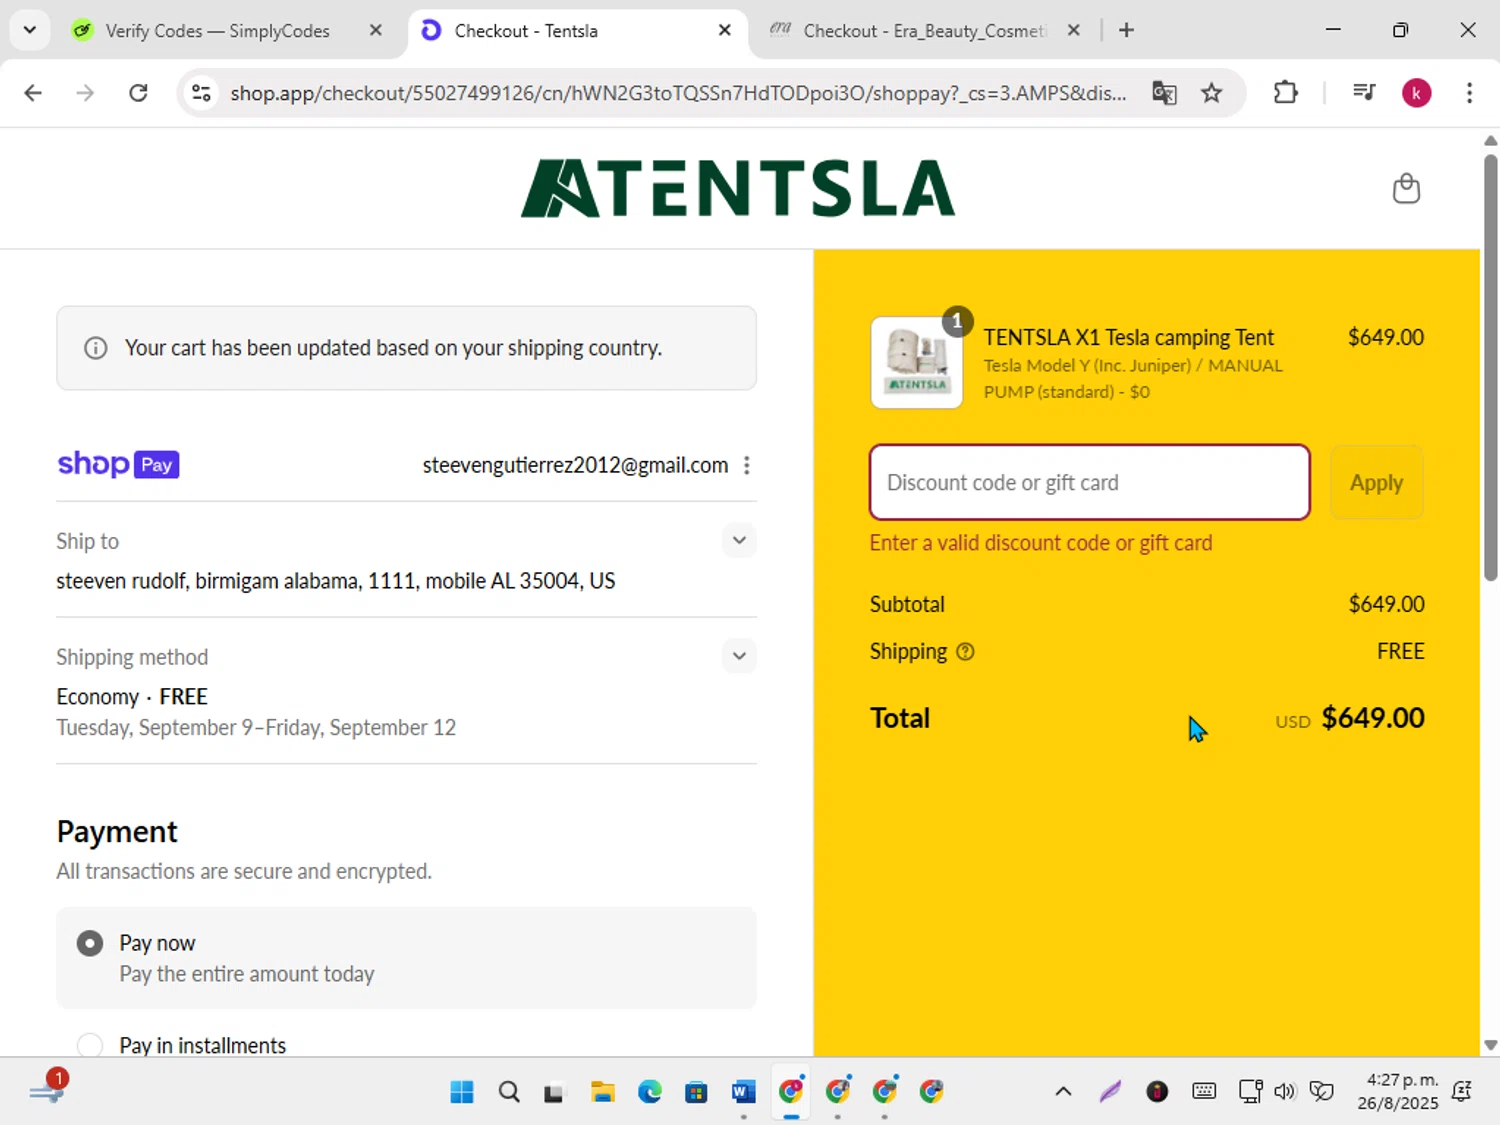
Task: Expand the Ship to address section
Action: click(x=739, y=540)
